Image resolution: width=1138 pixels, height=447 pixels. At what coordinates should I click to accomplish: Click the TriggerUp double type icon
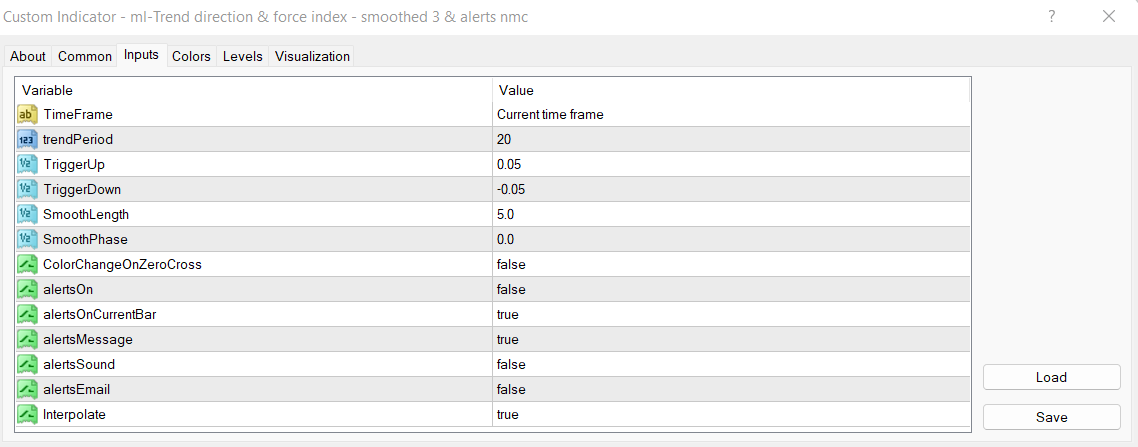pyautogui.click(x=27, y=165)
